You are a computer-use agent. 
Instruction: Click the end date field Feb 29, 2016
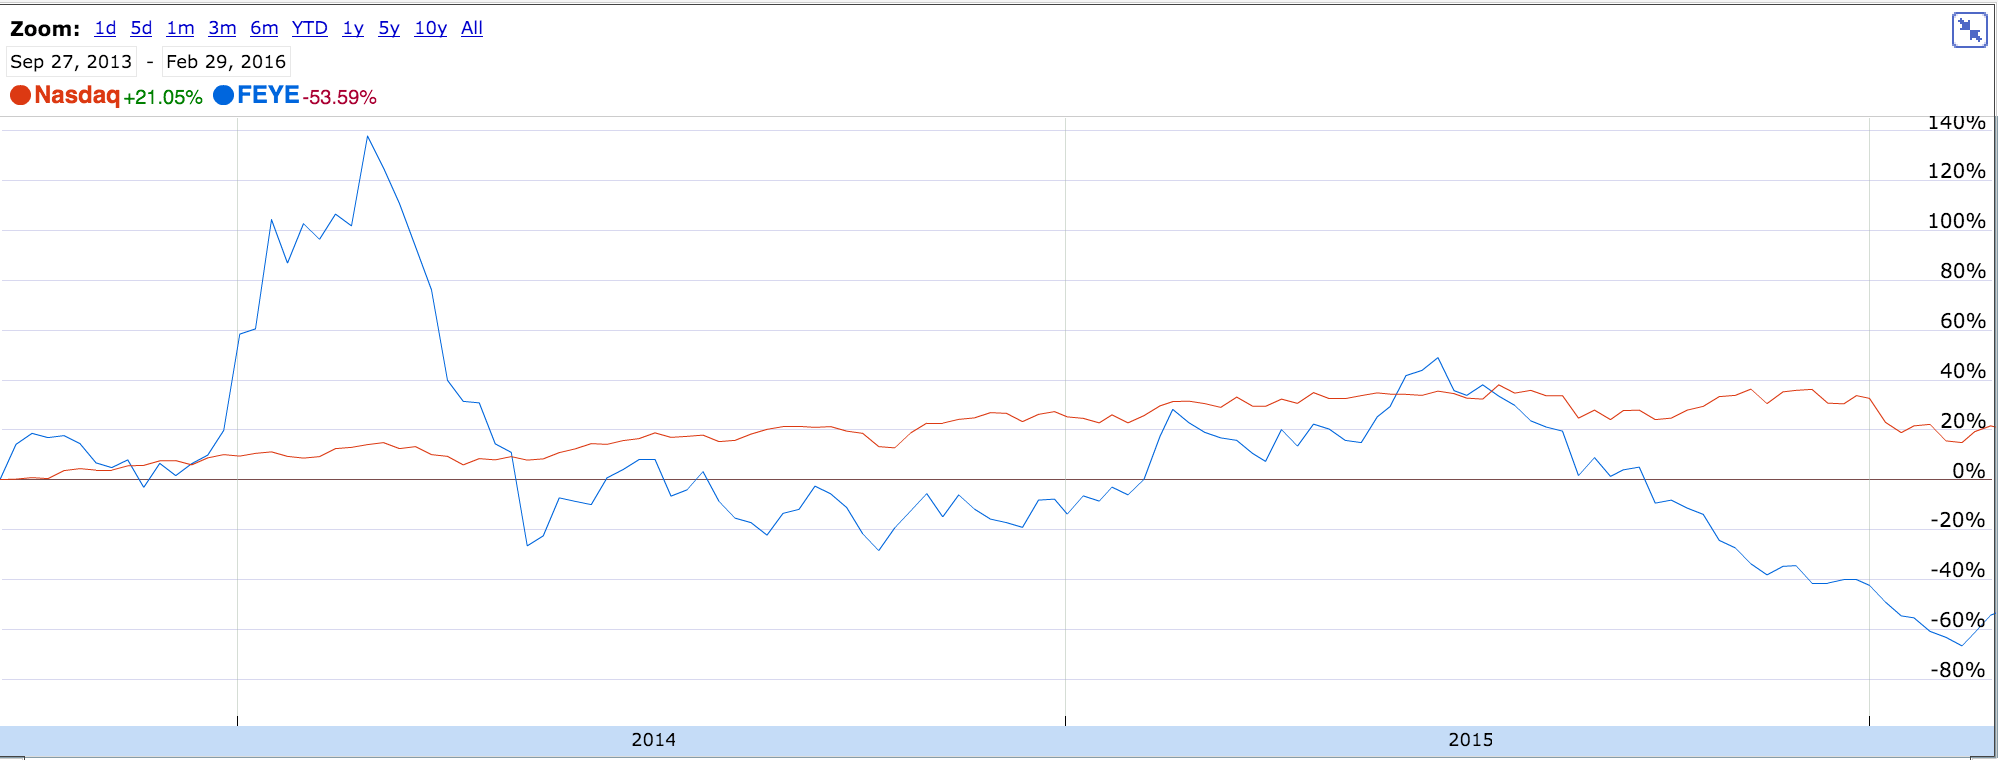pos(226,62)
